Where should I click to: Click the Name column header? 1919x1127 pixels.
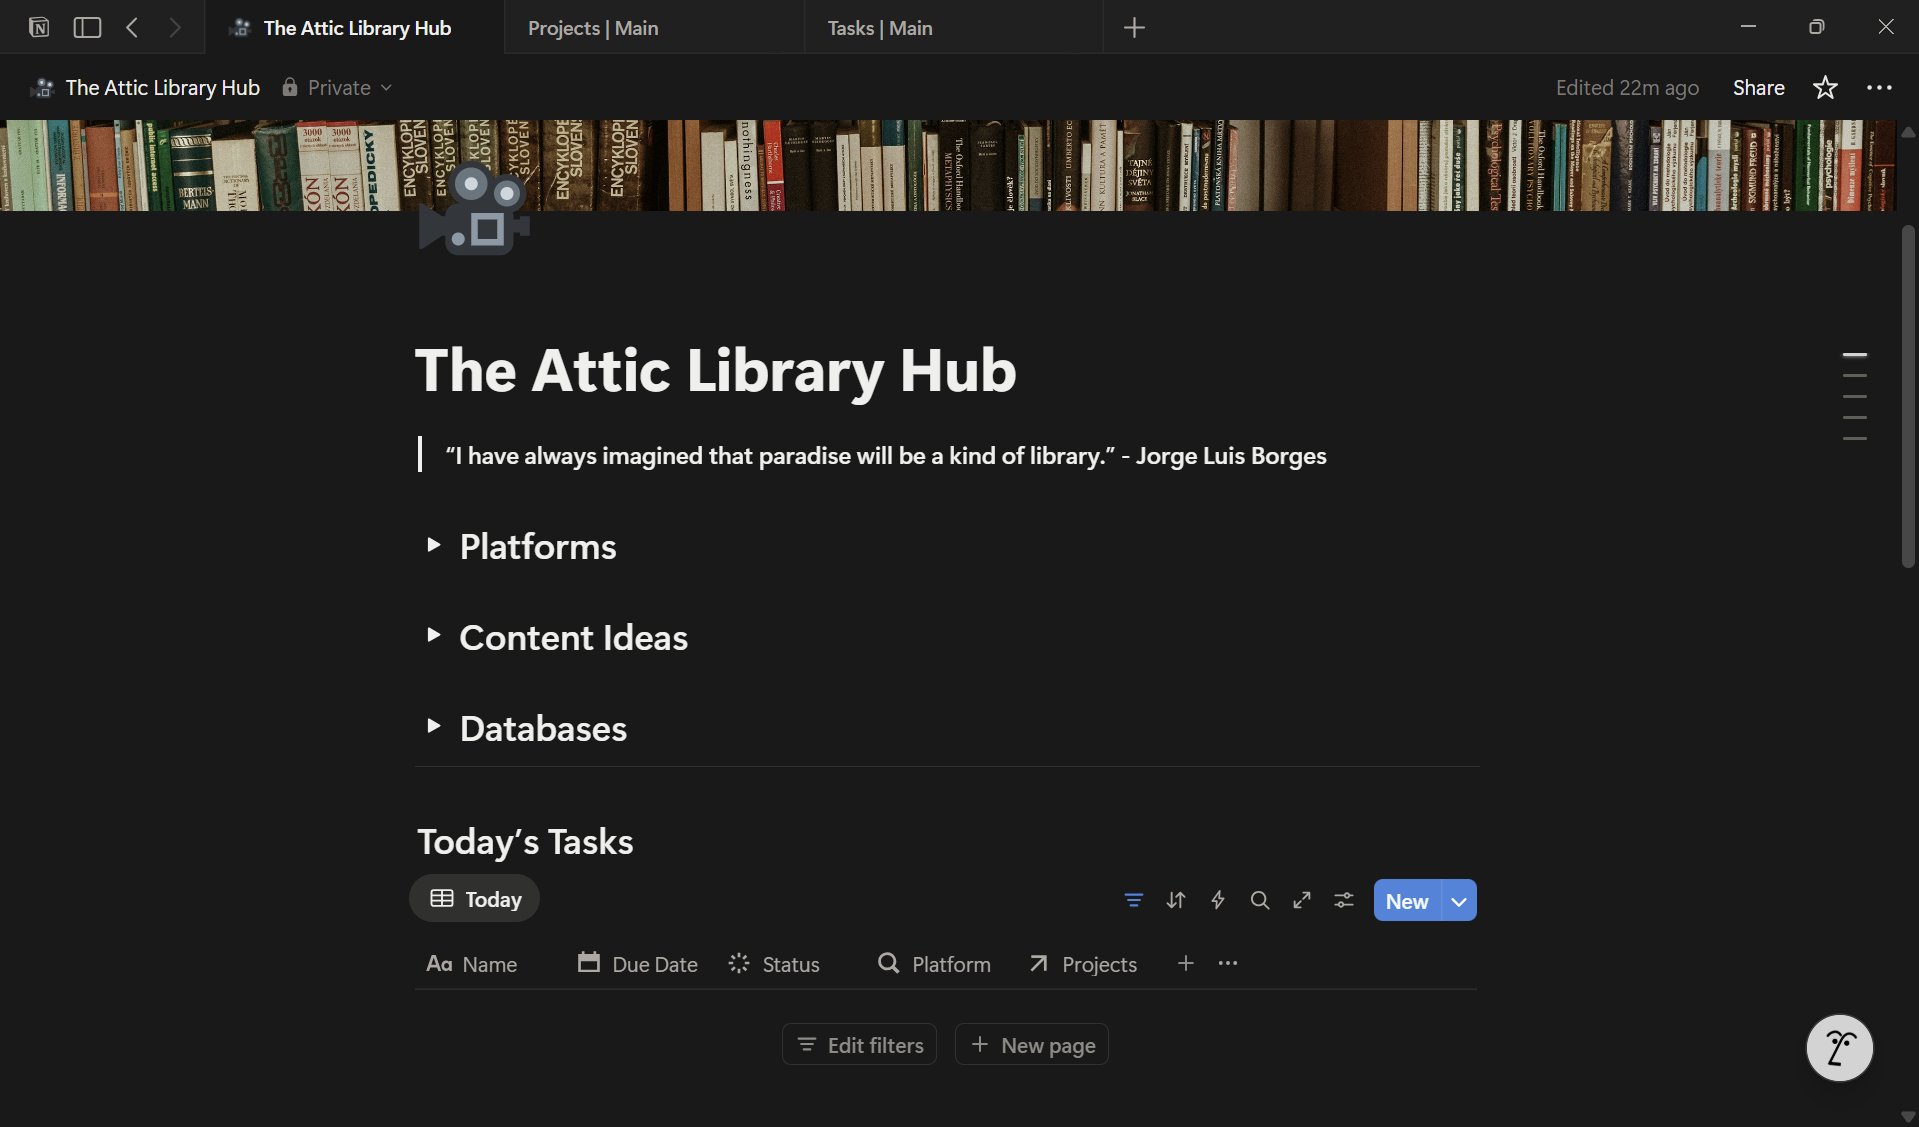coord(472,964)
